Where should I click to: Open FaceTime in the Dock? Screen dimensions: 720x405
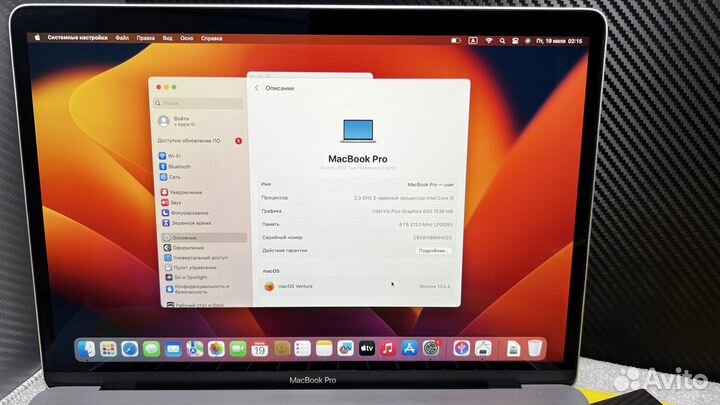click(x=238, y=349)
